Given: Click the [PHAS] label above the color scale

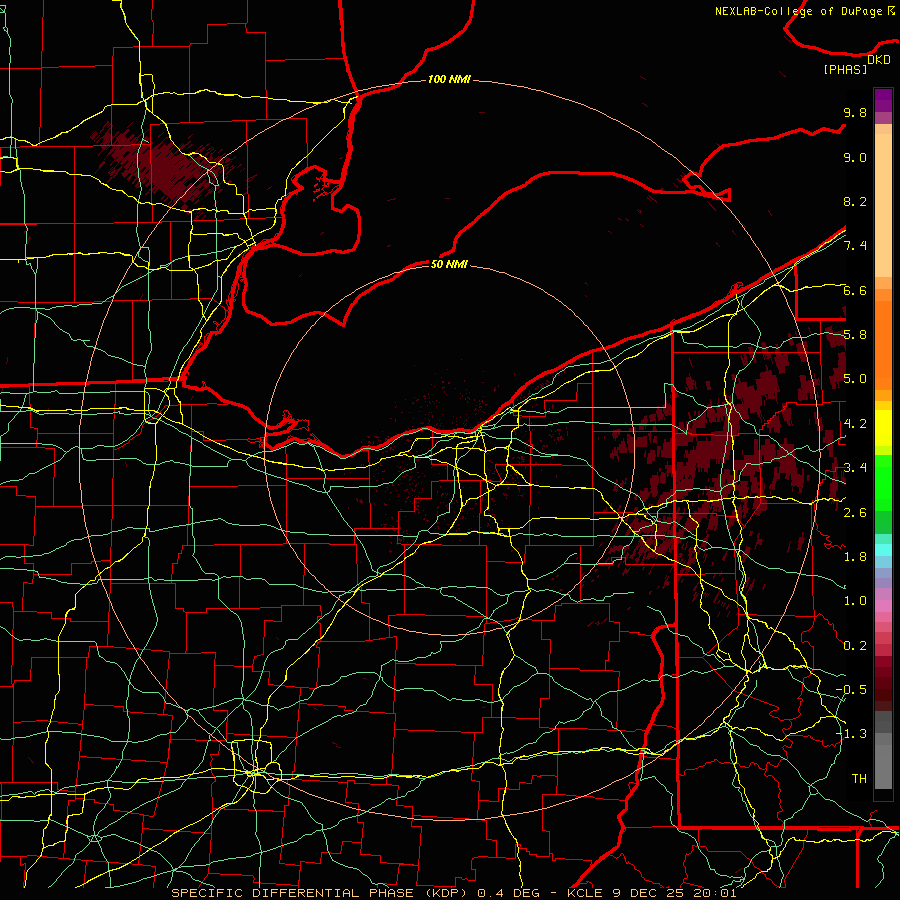Looking at the screenshot, I should pyautogui.click(x=845, y=69).
